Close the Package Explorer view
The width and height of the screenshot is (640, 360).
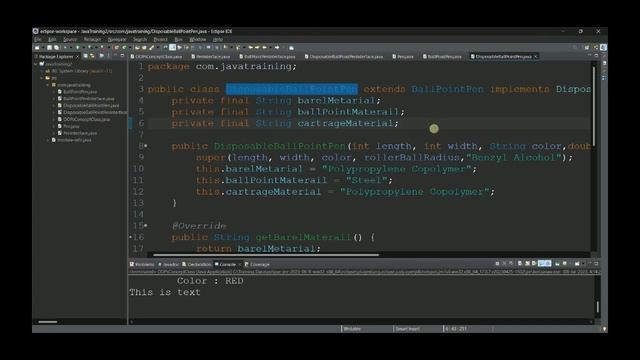click(77, 56)
